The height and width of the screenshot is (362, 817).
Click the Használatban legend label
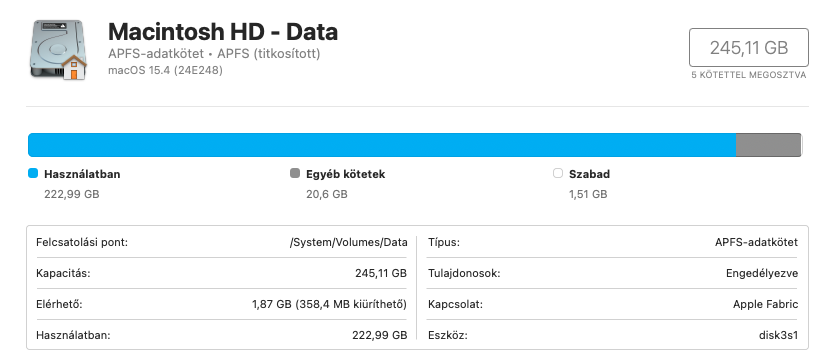click(x=82, y=174)
